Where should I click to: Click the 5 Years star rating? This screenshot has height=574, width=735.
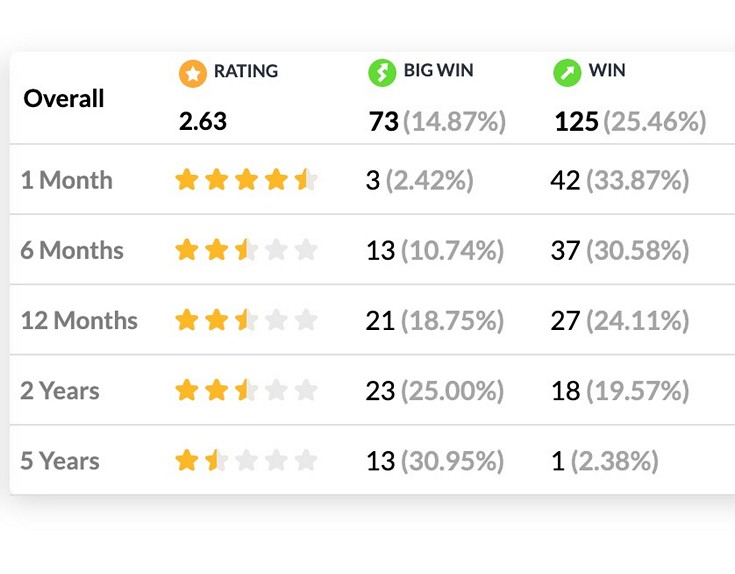pyautogui.click(x=246, y=461)
